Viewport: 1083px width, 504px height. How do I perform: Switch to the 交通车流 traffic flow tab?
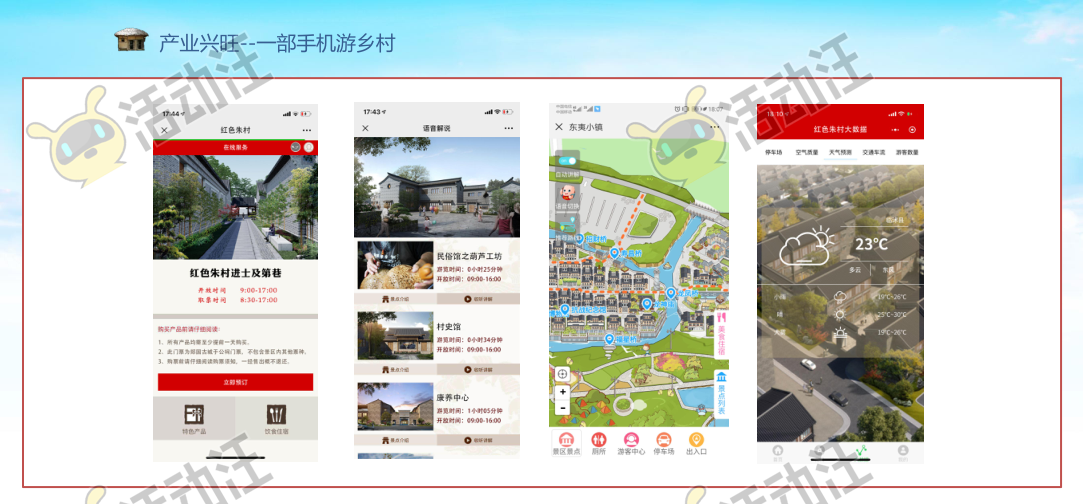873,152
